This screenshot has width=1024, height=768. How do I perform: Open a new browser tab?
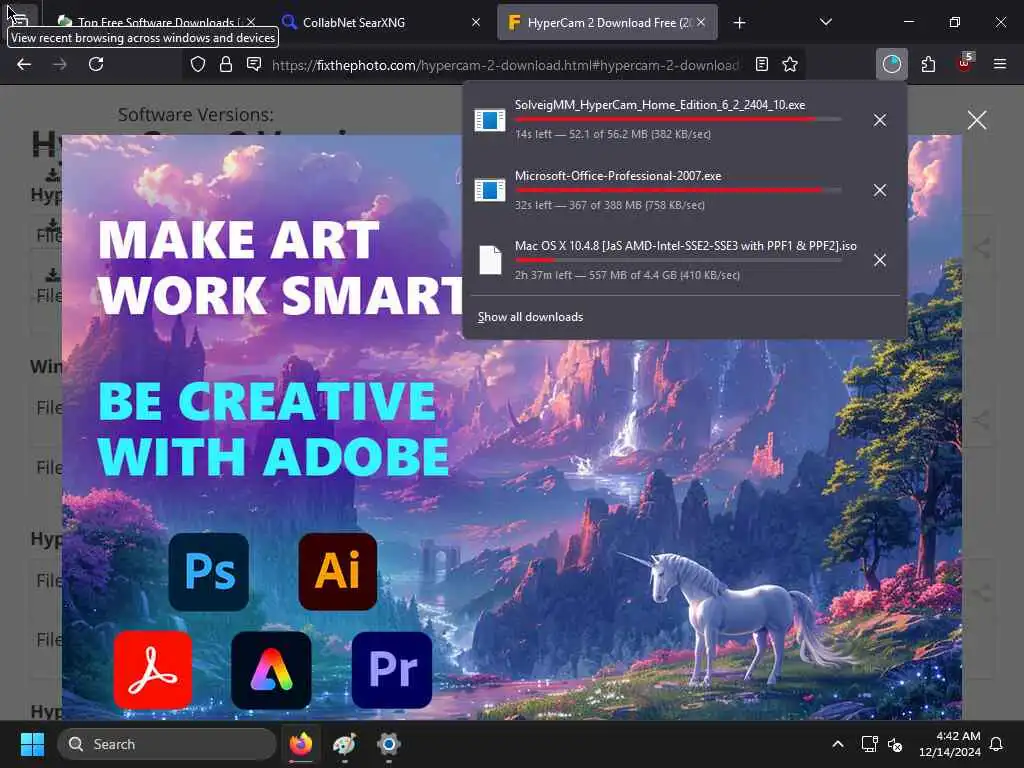coord(739,23)
